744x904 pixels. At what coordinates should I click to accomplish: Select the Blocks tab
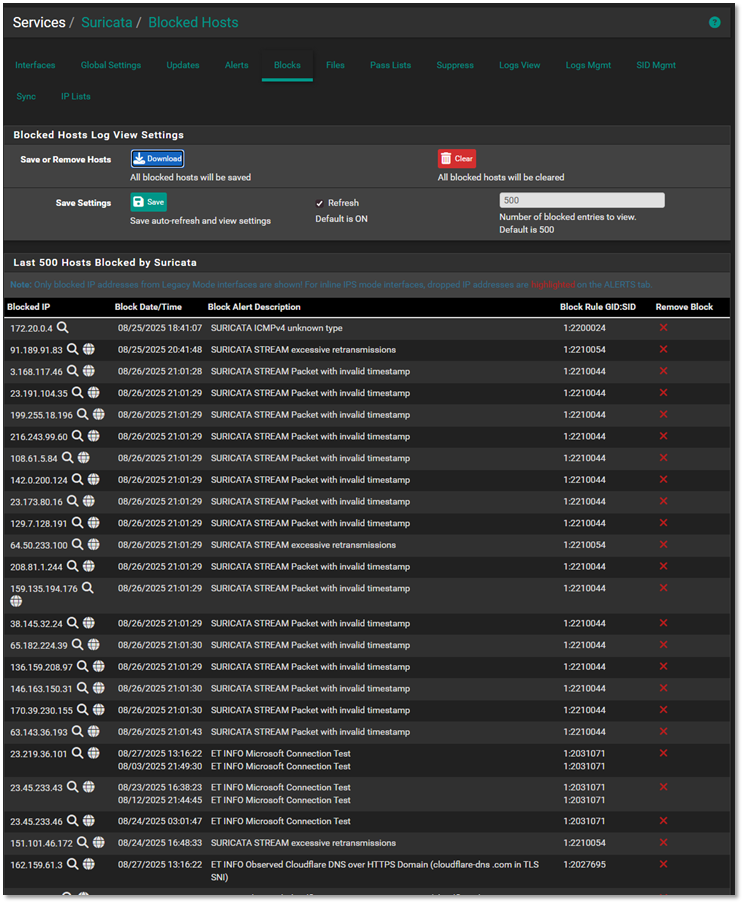pos(287,65)
